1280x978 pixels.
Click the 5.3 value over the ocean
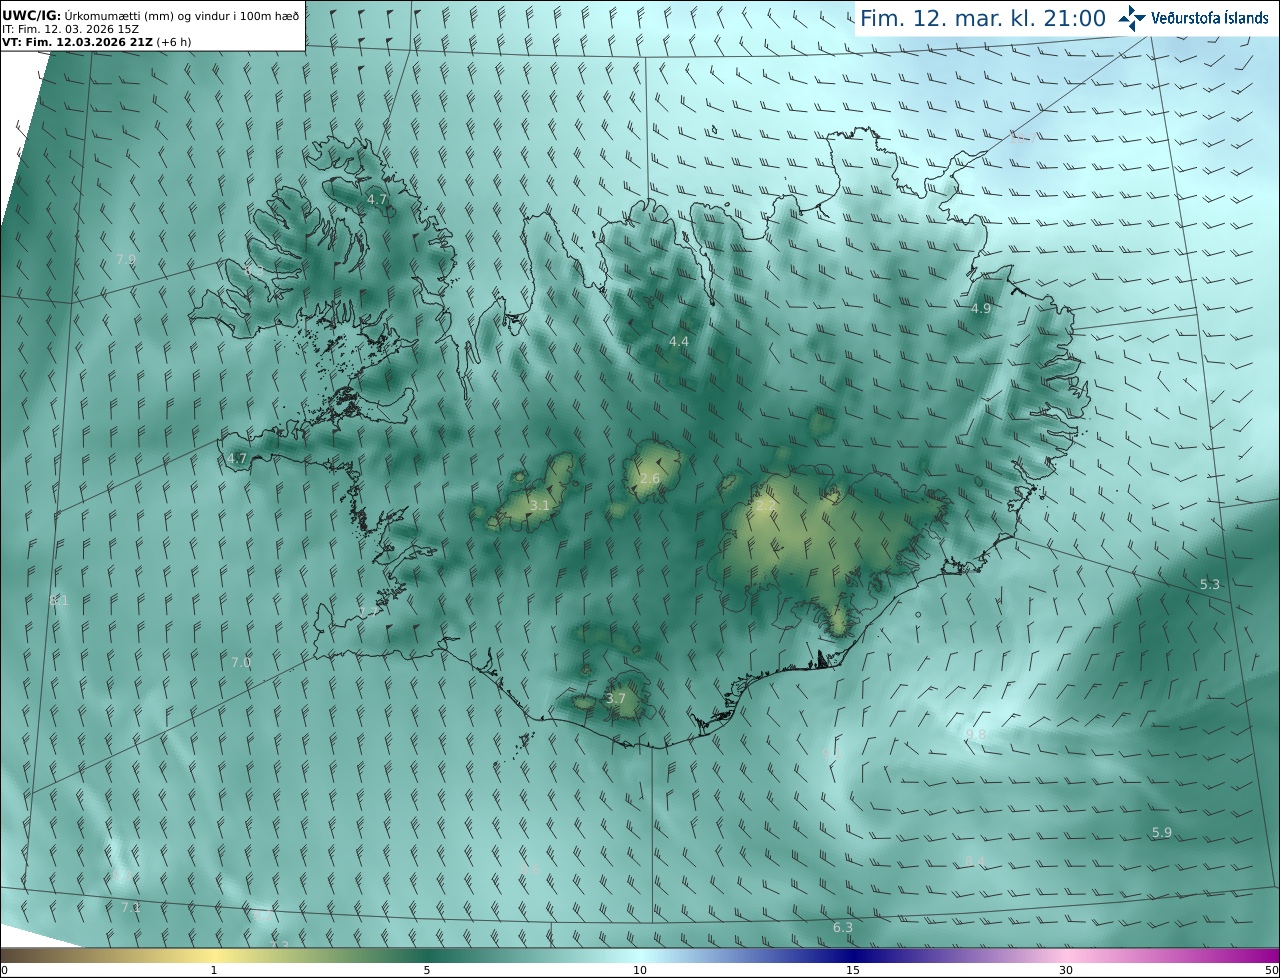(x=1210, y=584)
